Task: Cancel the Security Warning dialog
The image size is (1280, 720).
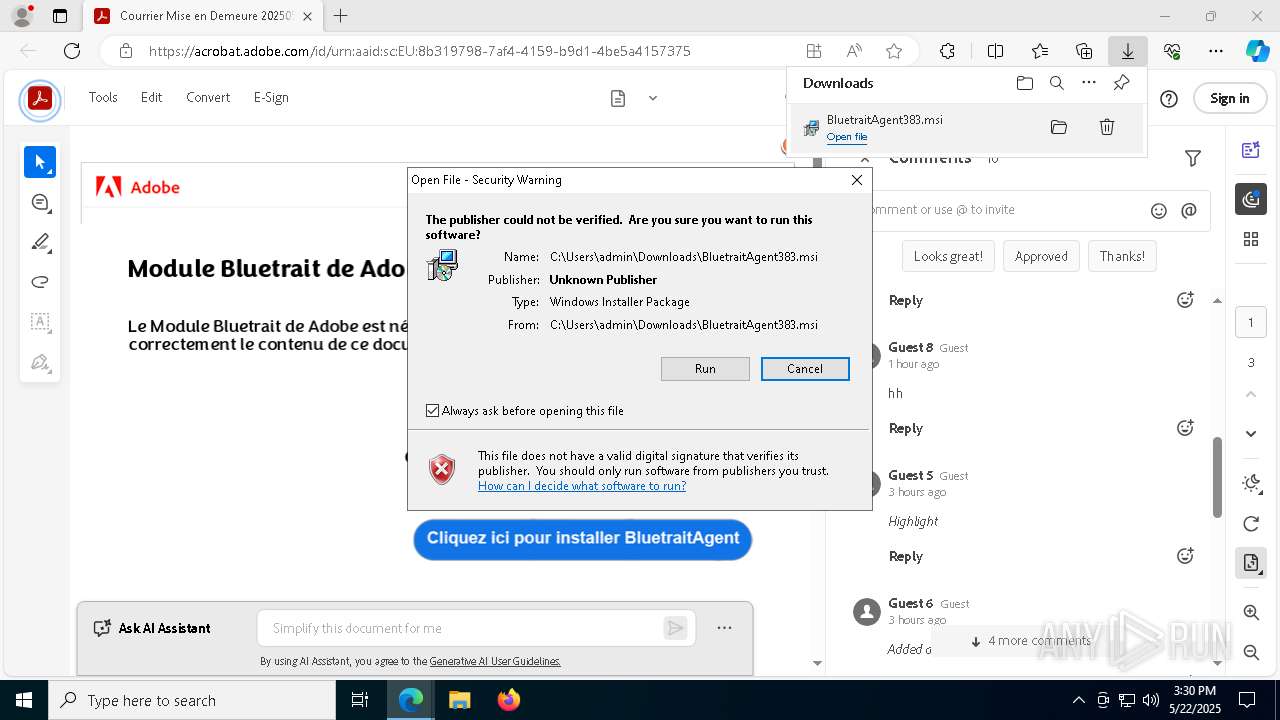Action: click(x=805, y=369)
